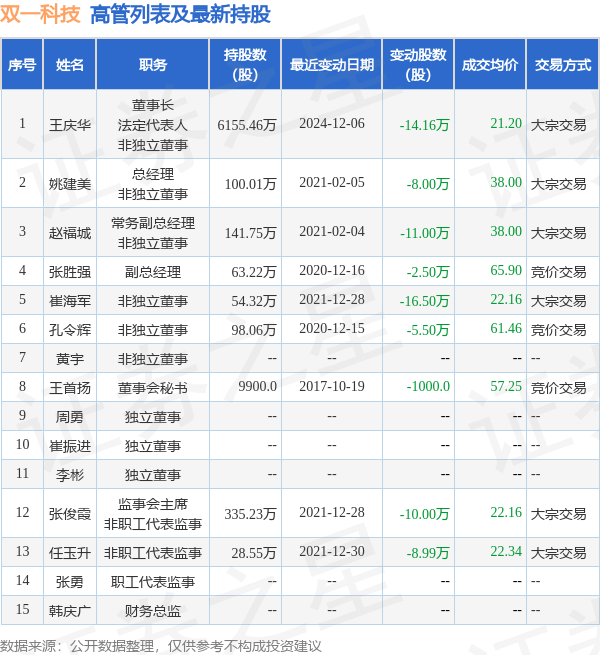This screenshot has width=600, height=655.
Task: Select the name 黄宇
Action: tap(70, 358)
